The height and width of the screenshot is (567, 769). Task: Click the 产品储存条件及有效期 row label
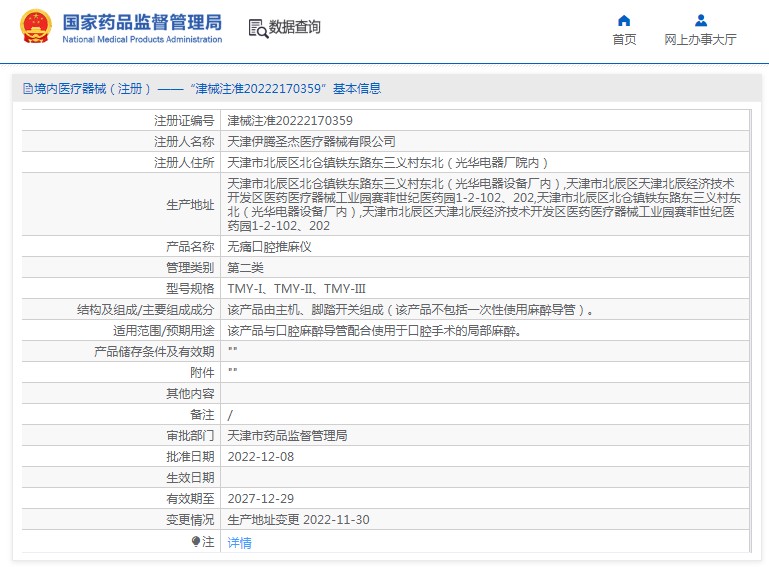tap(154, 352)
